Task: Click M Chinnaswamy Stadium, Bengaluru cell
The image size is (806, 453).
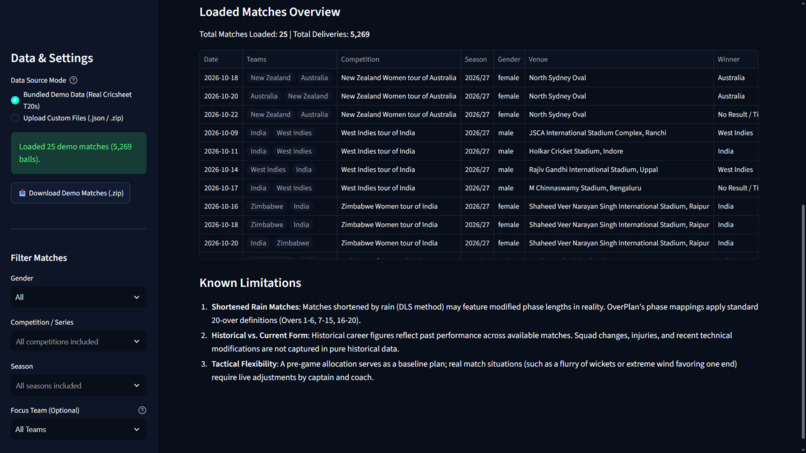Action: click(x=619, y=188)
